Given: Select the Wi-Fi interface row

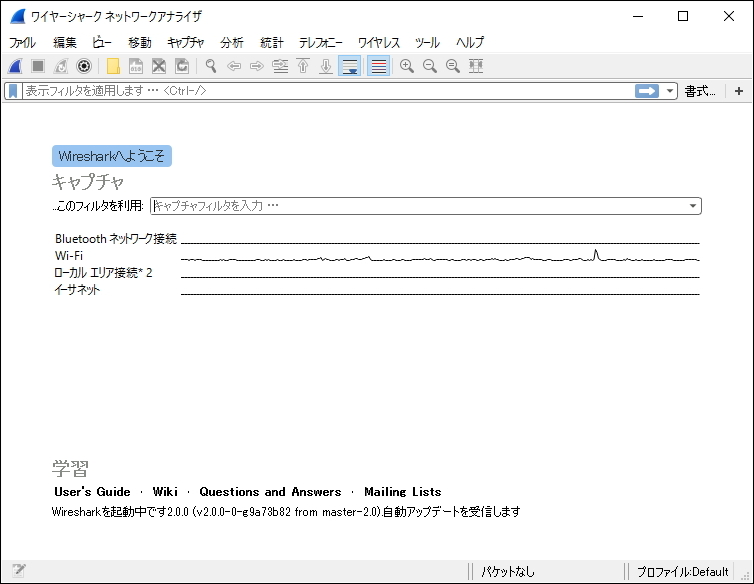Looking at the screenshot, I should tap(377, 255).
